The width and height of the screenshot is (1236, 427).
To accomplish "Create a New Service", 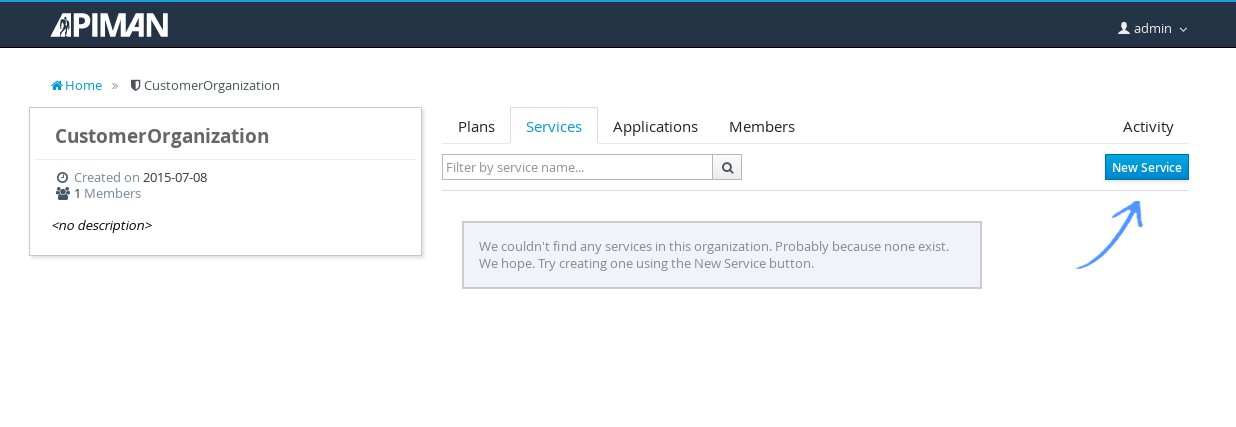I will click(1147, 167).
